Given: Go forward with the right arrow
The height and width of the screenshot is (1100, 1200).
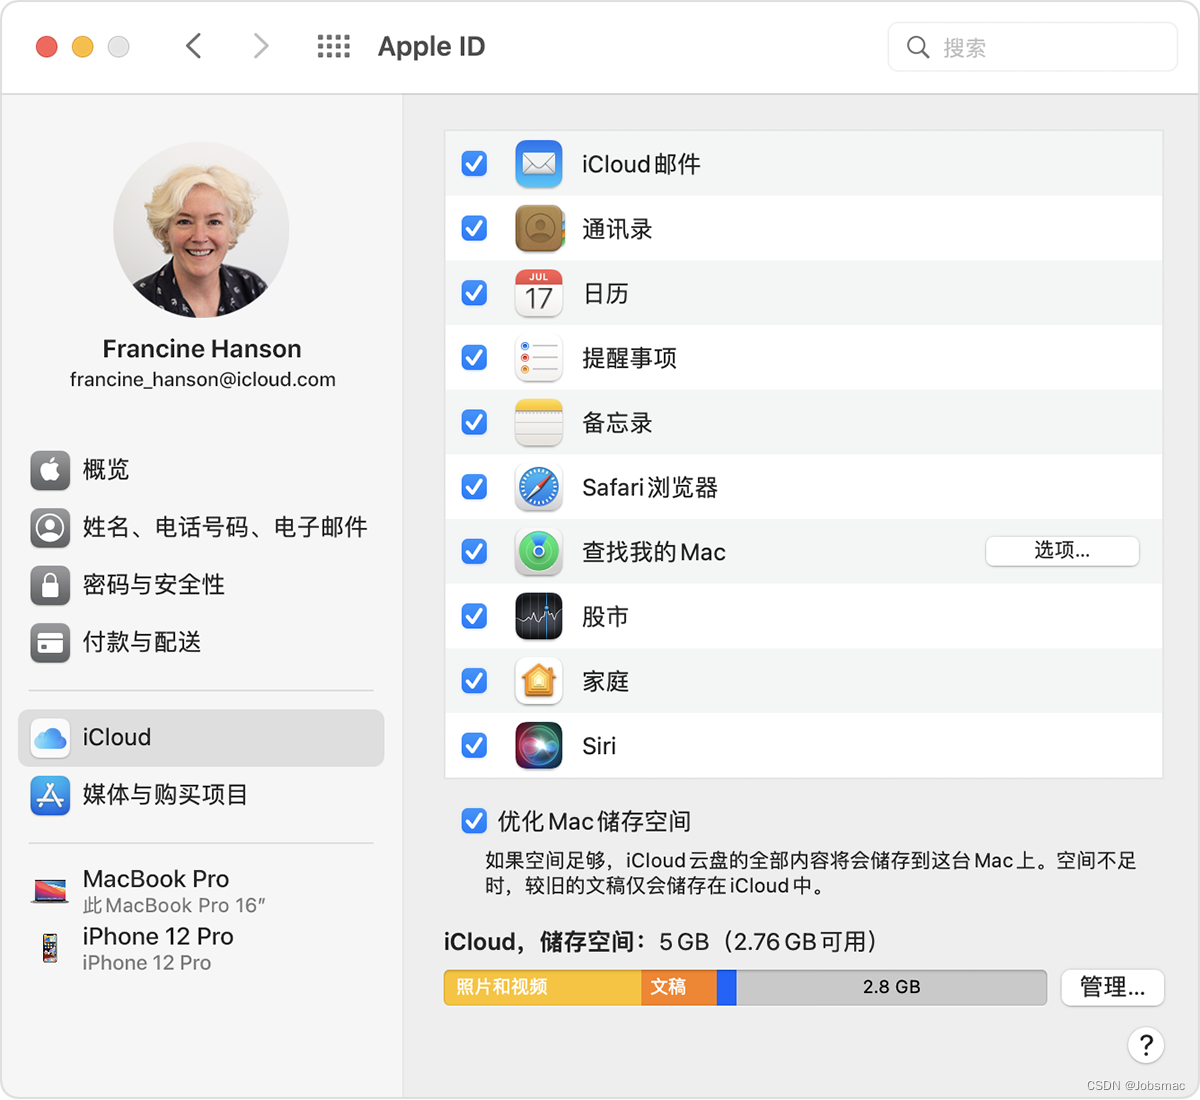Looking at the screenshot, I should pos(261,46).
